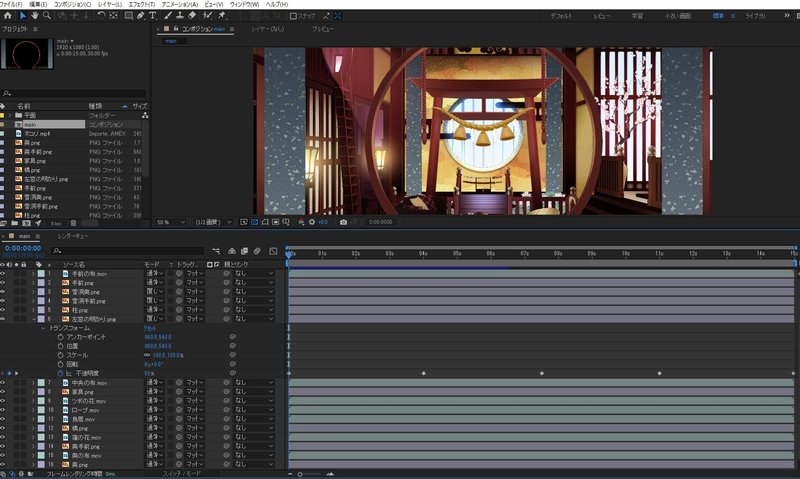The width and height of the screenshot is (800, 479).
Task: Open the コンポジション(C) menu
Action: [73, 4]
